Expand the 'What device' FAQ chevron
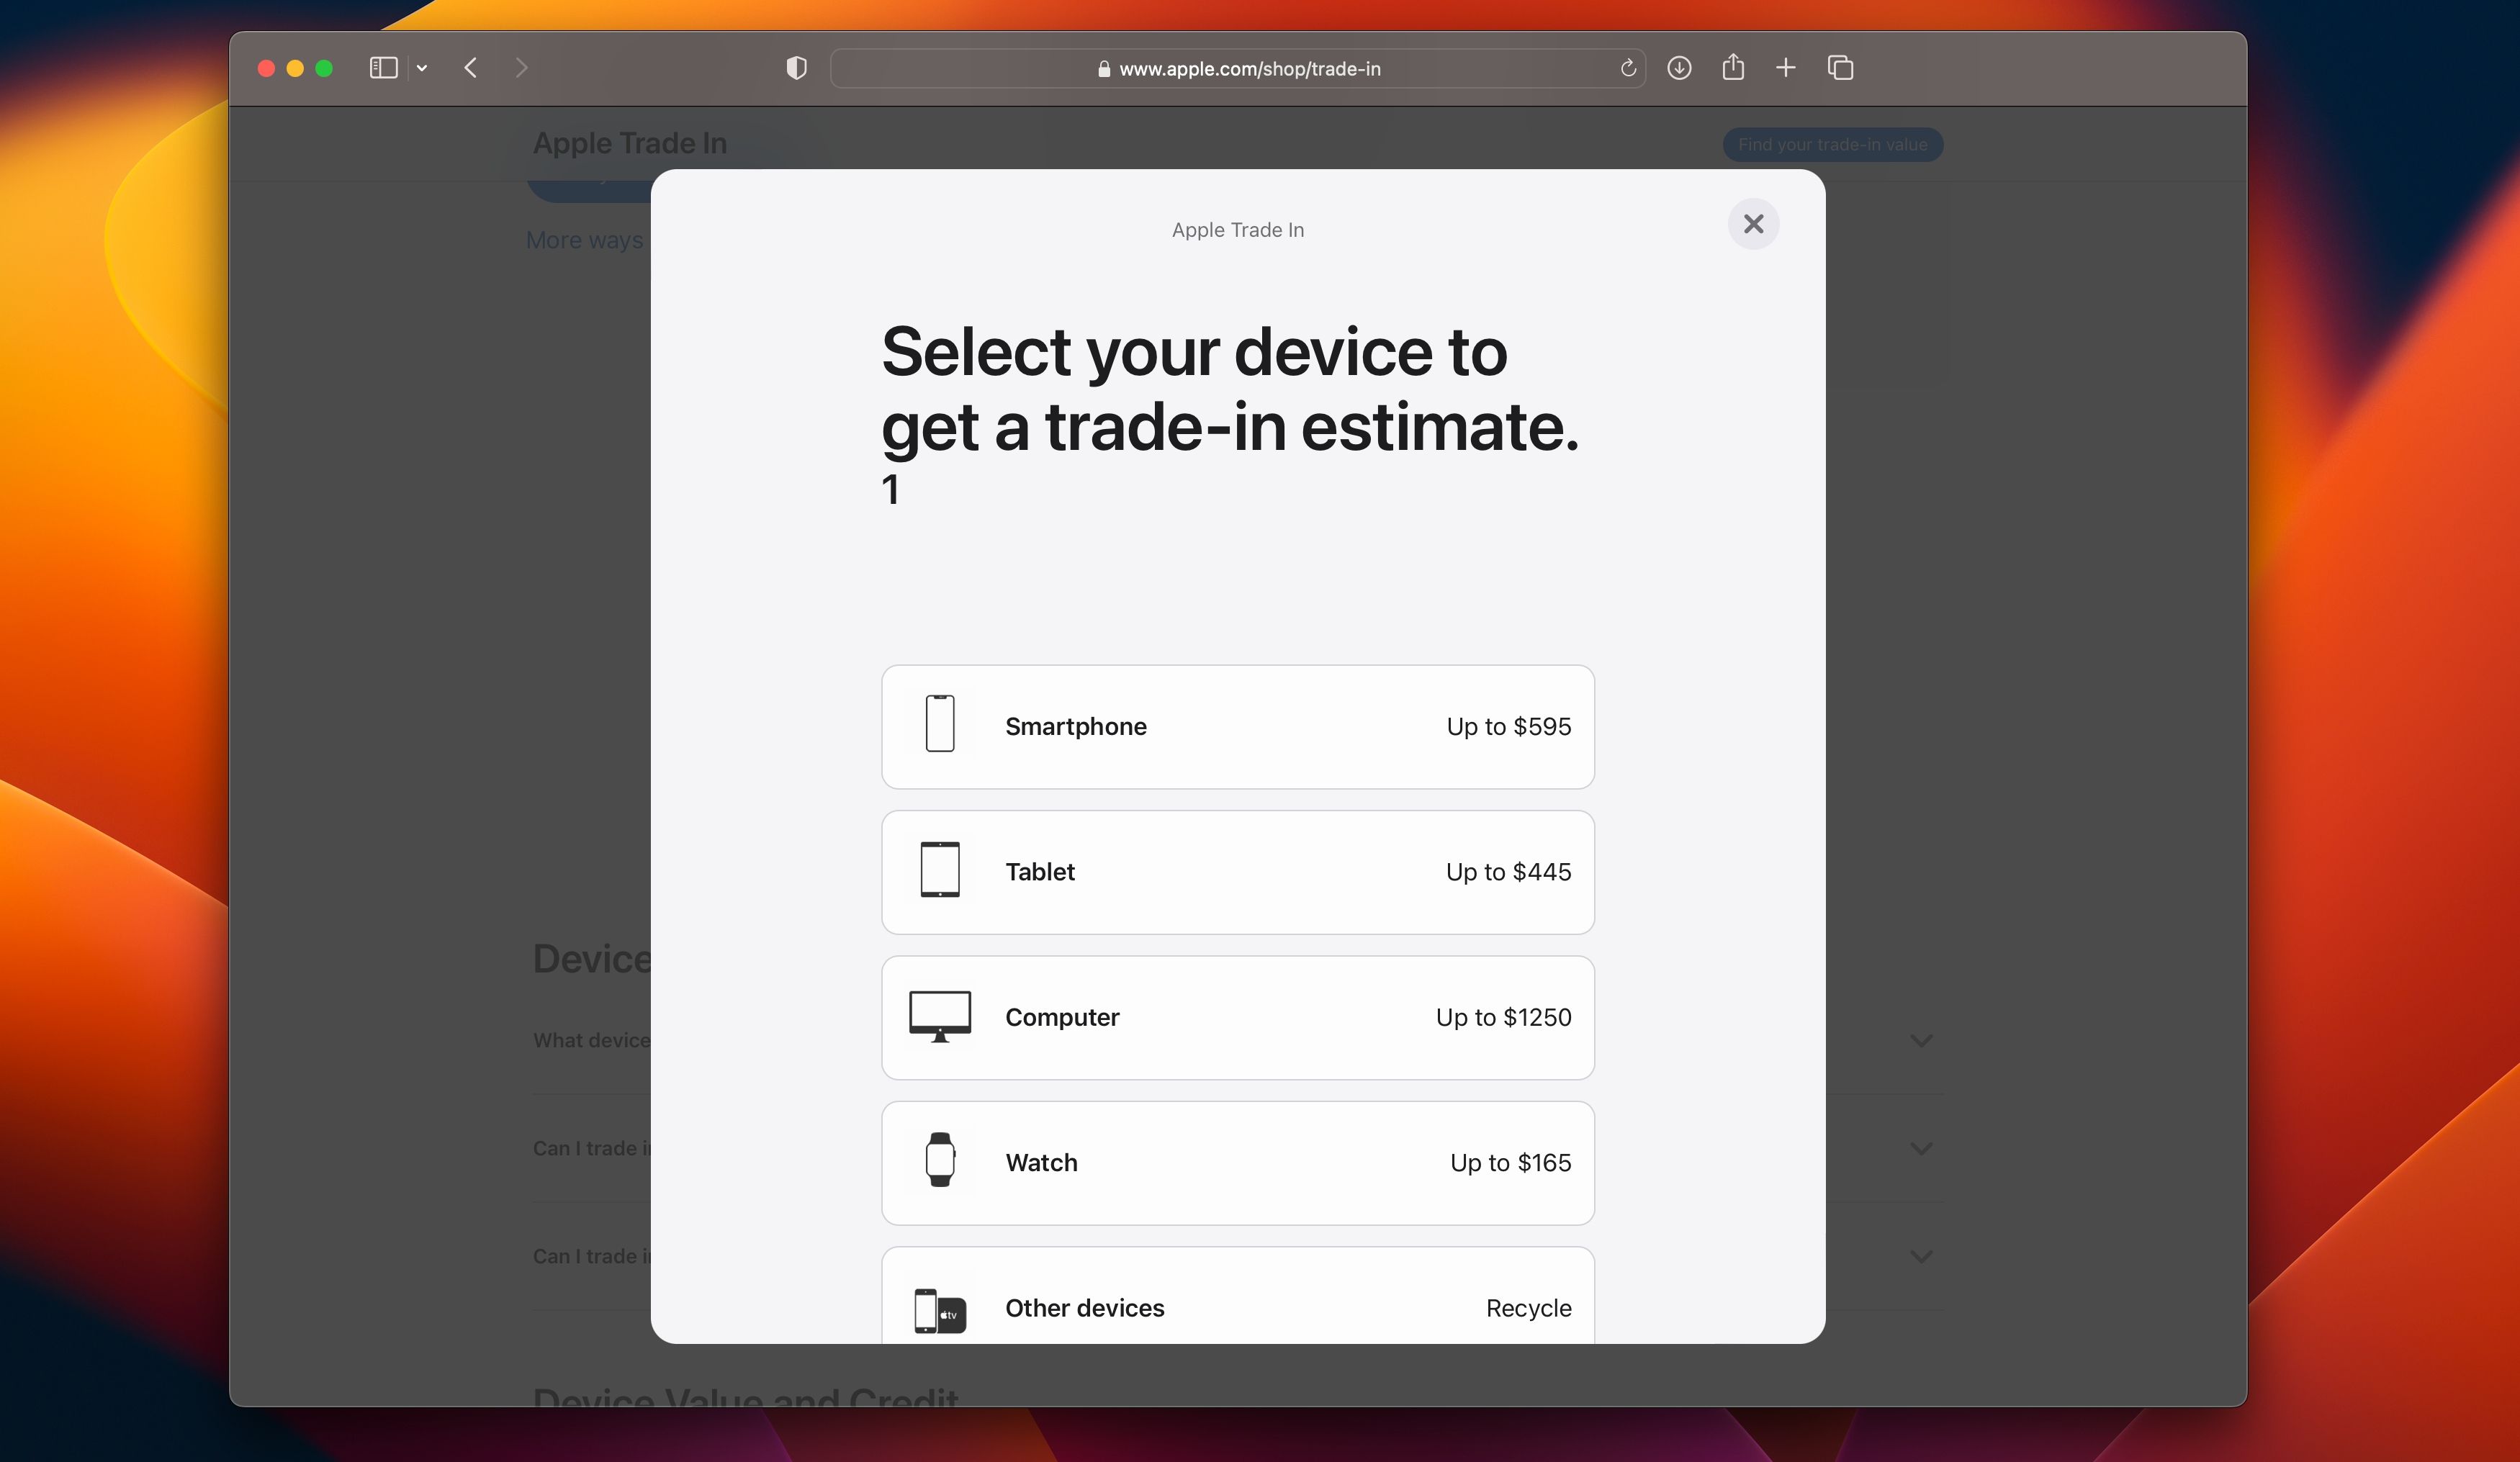2520x1462 pixels. pos(1921,1041)
